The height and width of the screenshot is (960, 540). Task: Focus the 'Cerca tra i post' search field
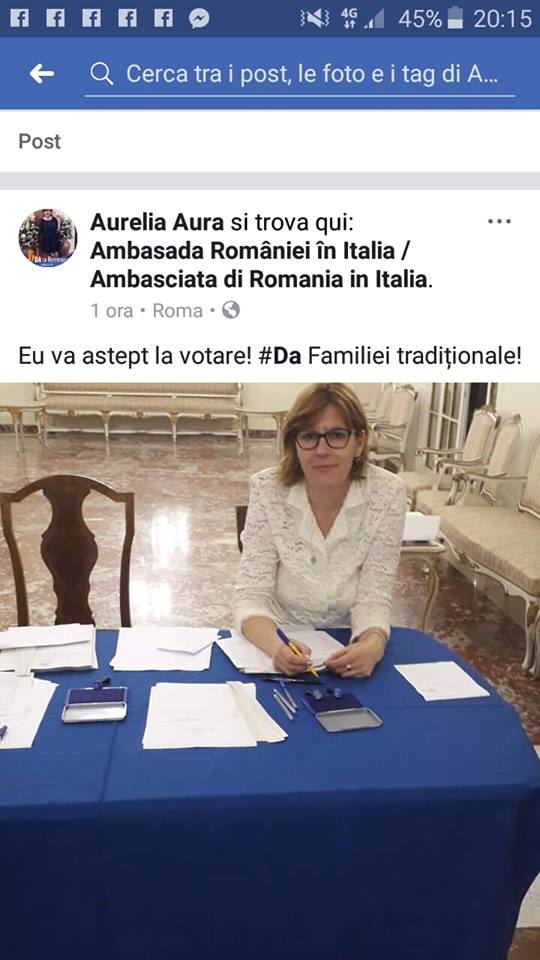pyautogui.click(x=299, y=75)
